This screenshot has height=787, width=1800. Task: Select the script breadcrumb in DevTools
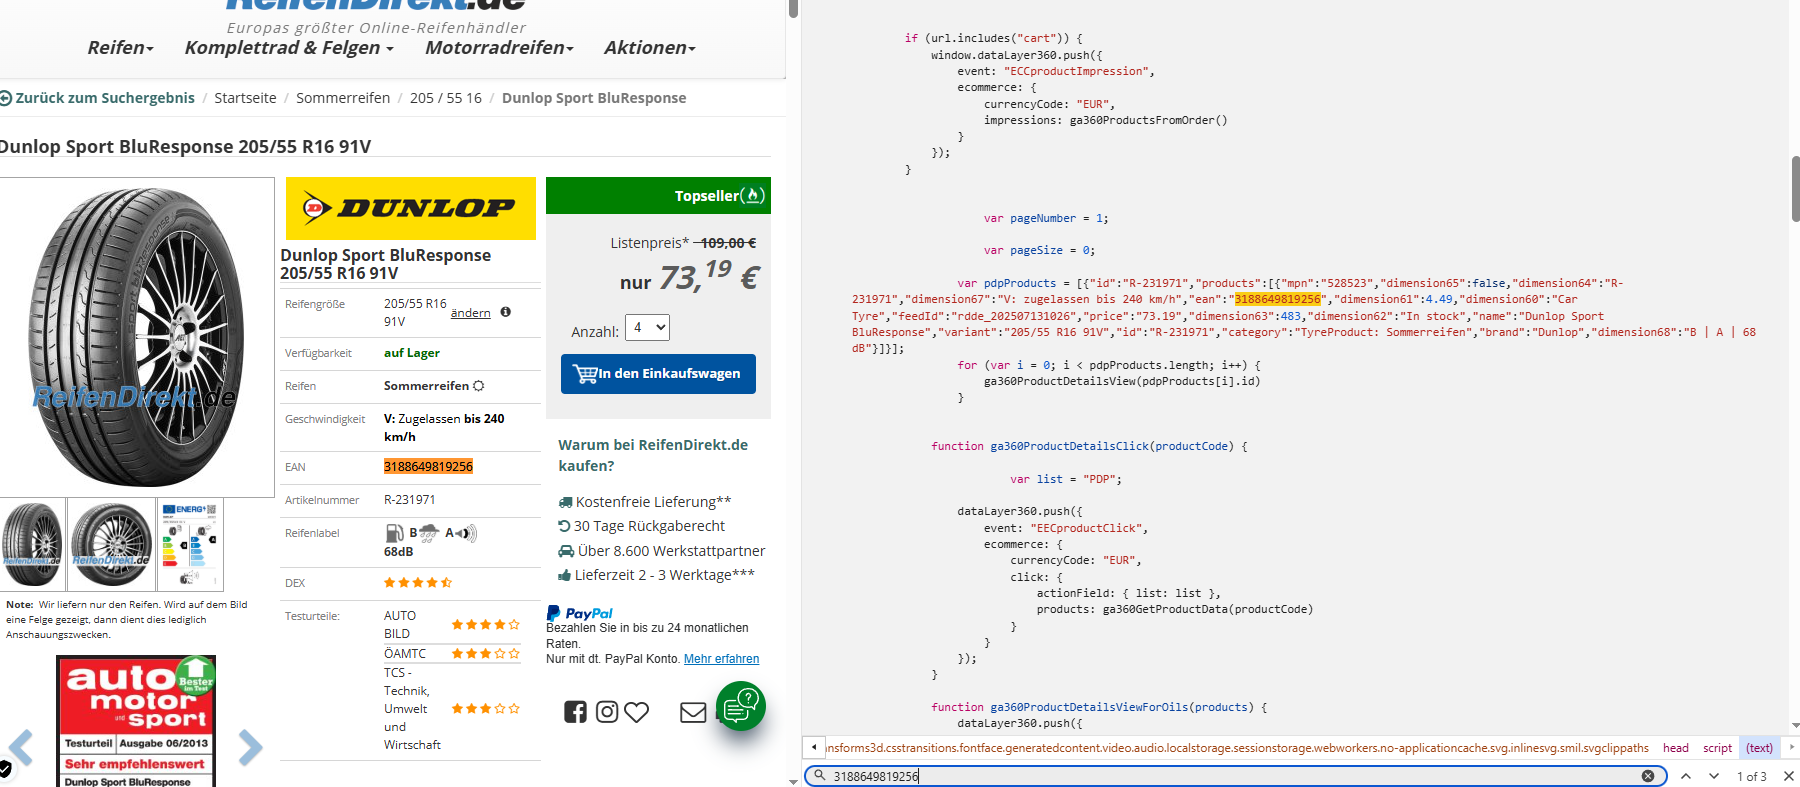click(1718, 748)
